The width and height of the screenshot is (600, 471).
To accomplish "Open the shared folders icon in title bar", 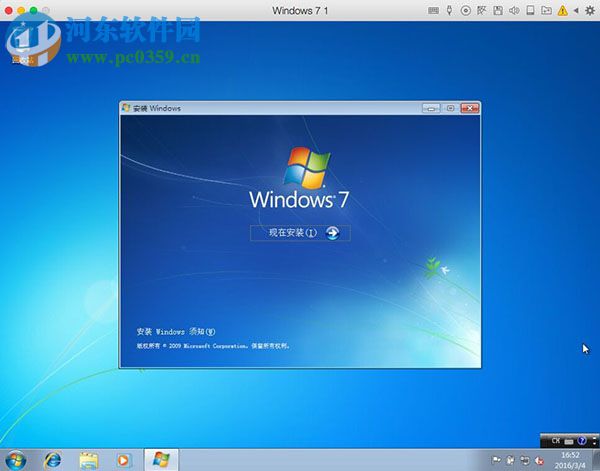I will 546,10.
